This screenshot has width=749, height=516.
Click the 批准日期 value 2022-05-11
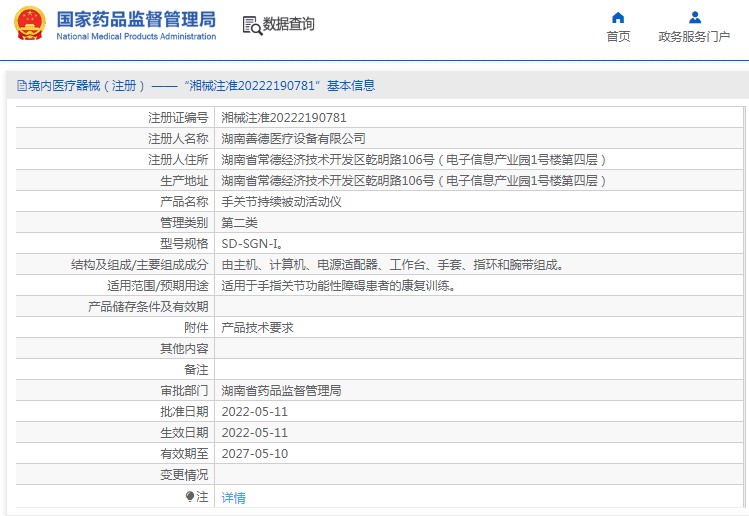[x=255, y=412]
